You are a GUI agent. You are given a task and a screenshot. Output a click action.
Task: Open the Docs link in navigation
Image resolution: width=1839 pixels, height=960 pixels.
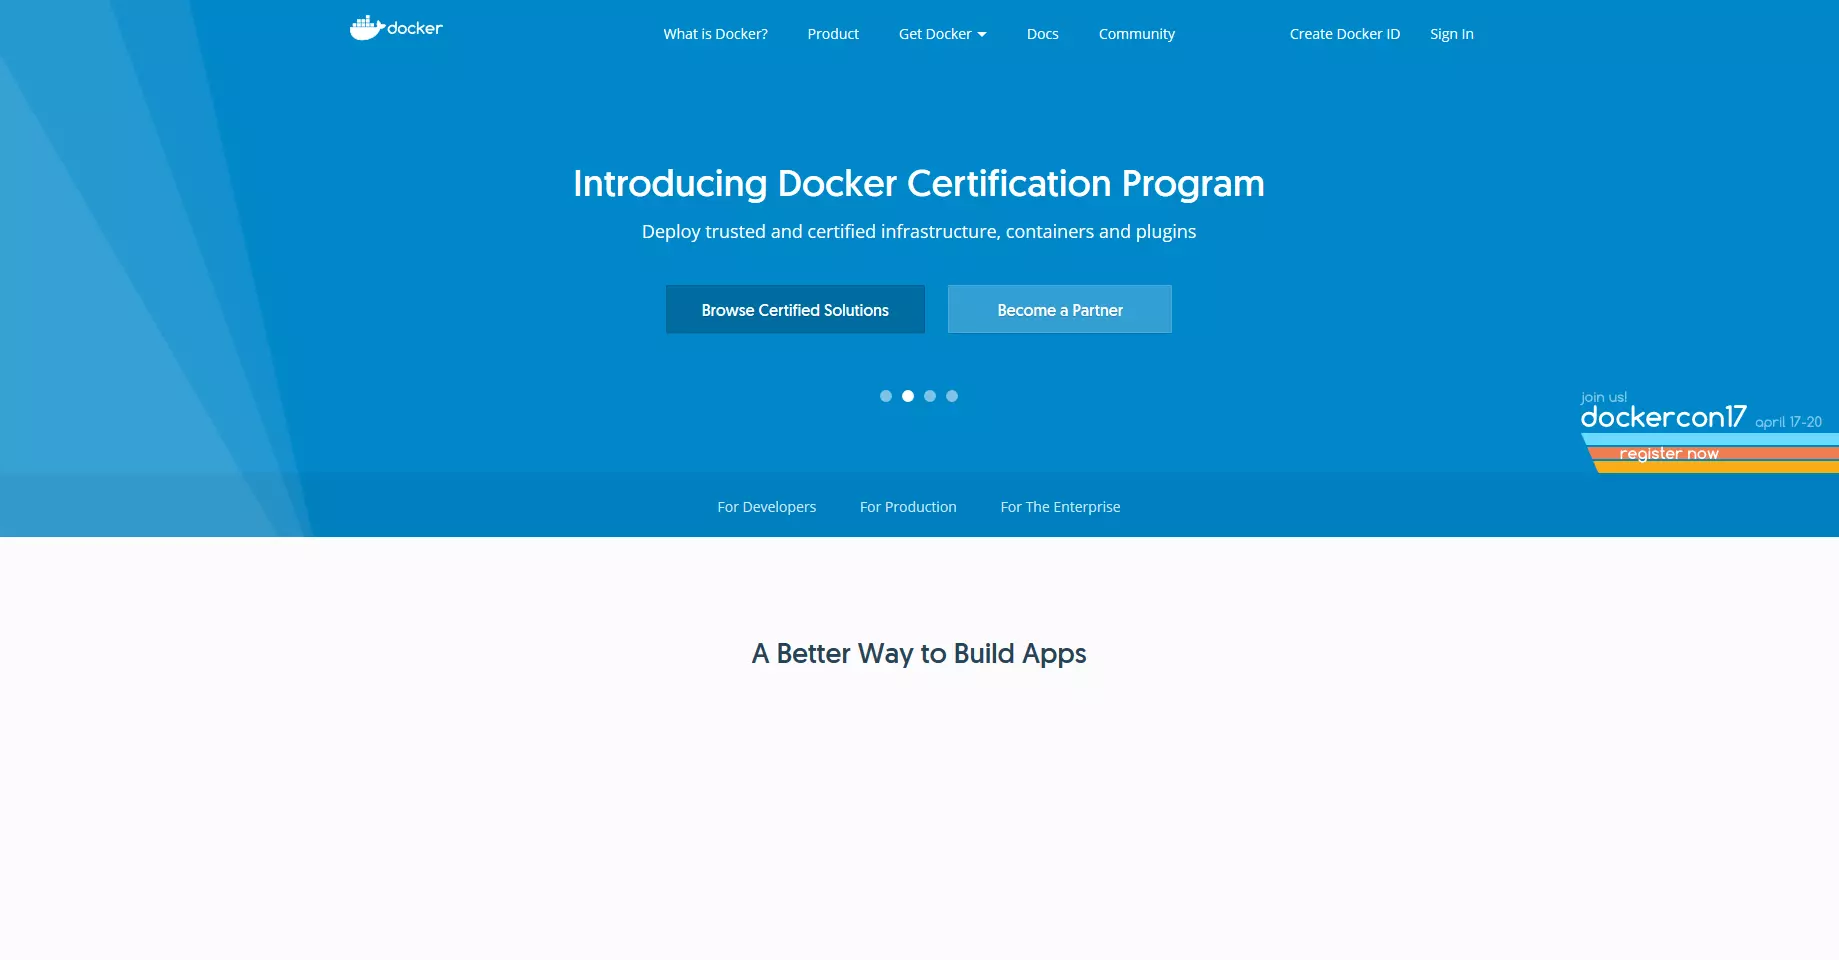tap(1042, 34)
